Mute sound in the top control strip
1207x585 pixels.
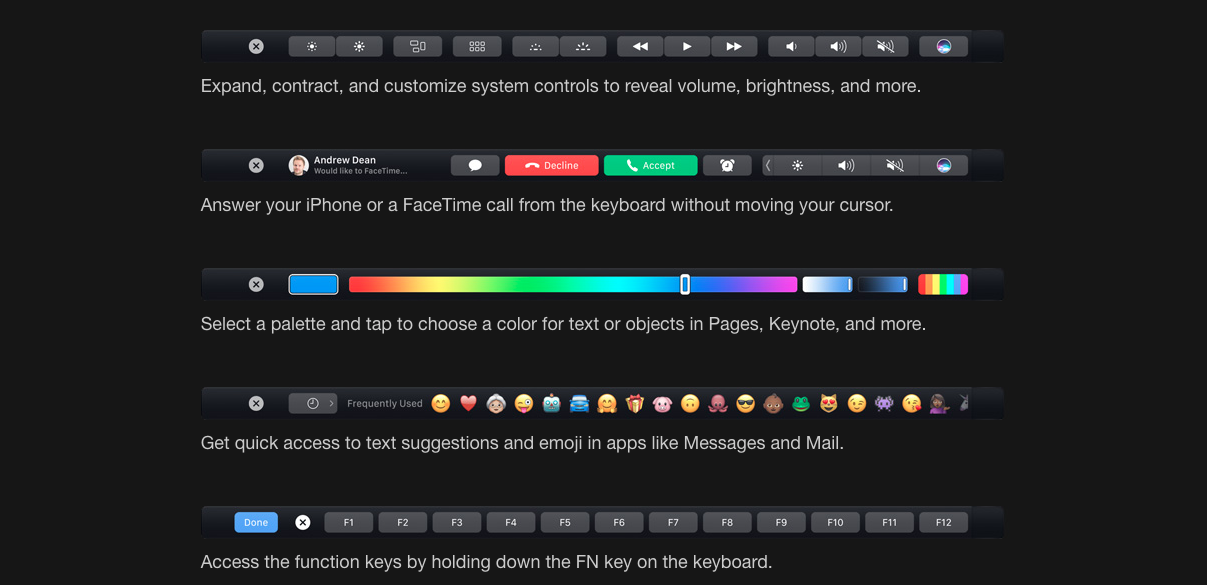pyautogui.click(x=885, y=46)
